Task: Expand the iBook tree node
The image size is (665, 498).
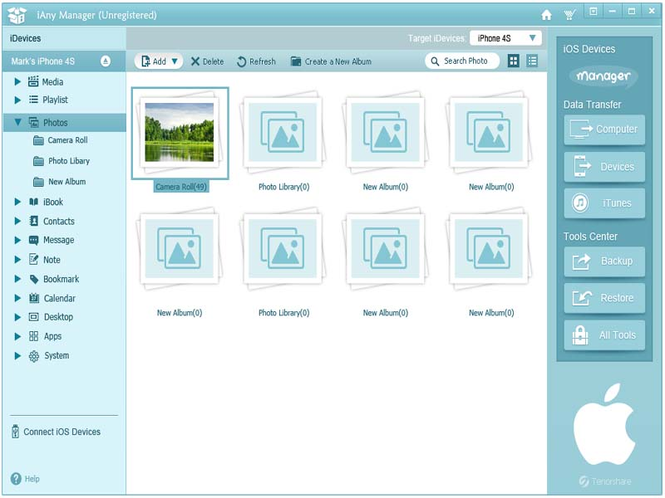Action: tap(17, 201)
